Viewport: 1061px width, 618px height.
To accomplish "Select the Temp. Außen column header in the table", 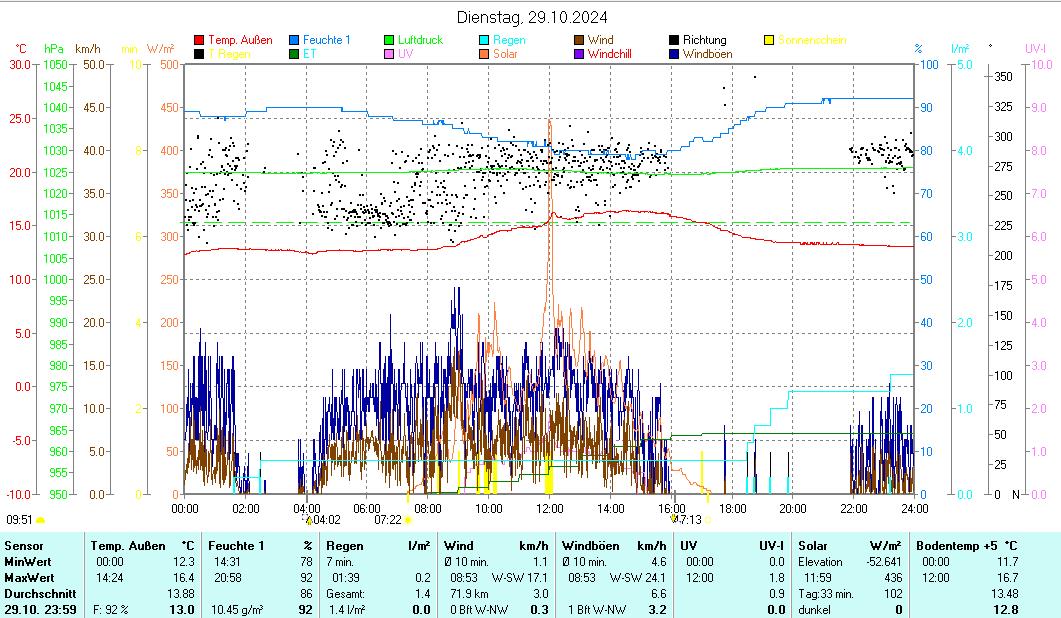I will [126, 546].
